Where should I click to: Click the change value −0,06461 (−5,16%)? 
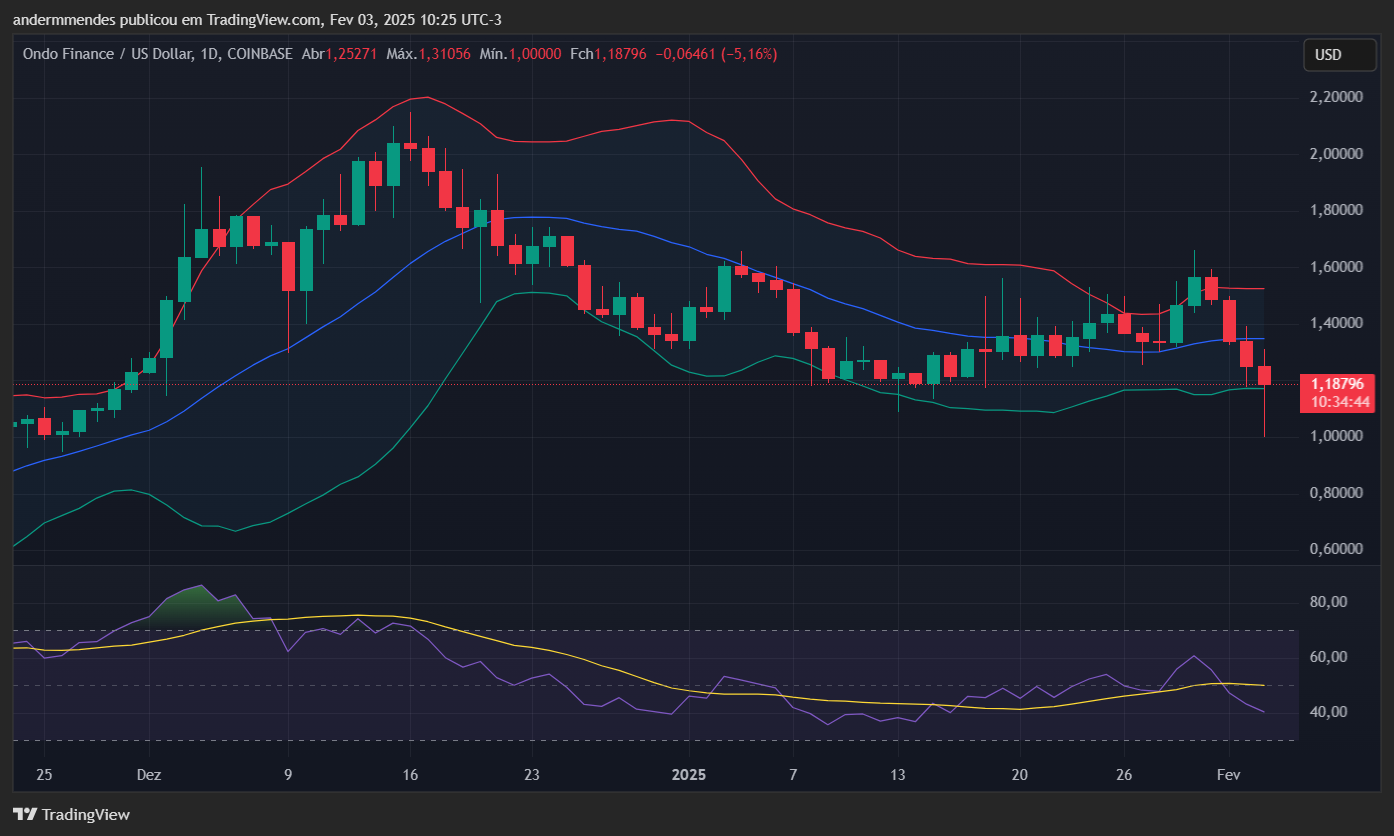coord(716,53)
